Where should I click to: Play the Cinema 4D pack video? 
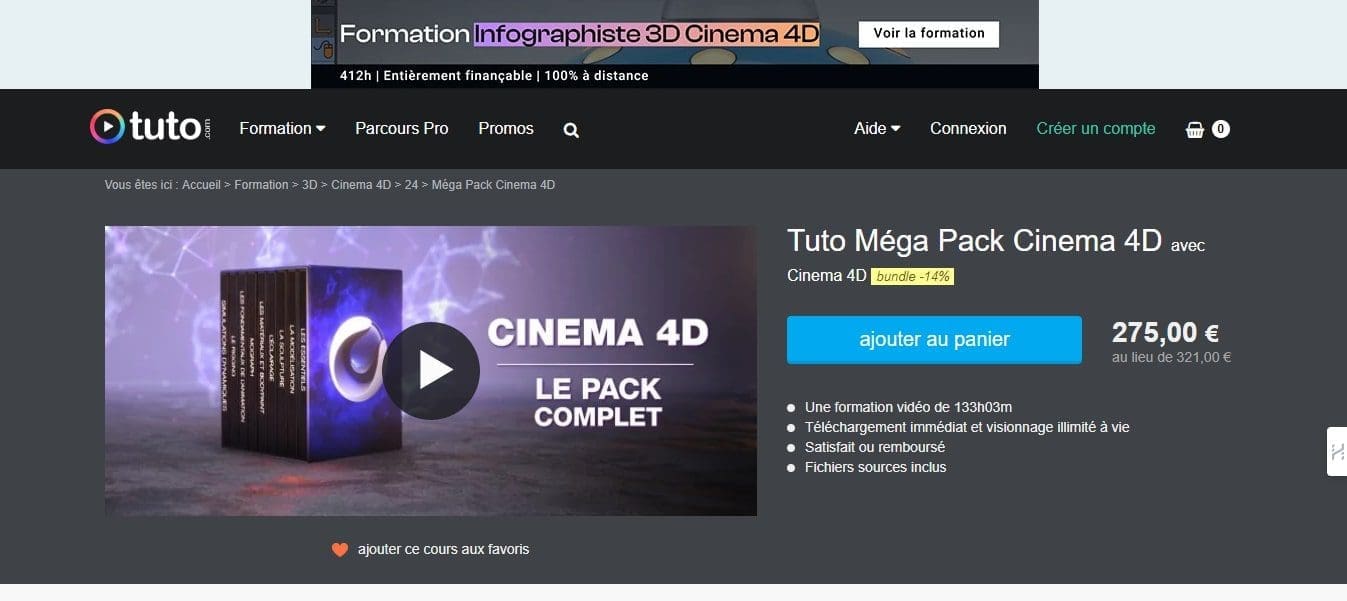pyautogui.click(x=431, y=370)
